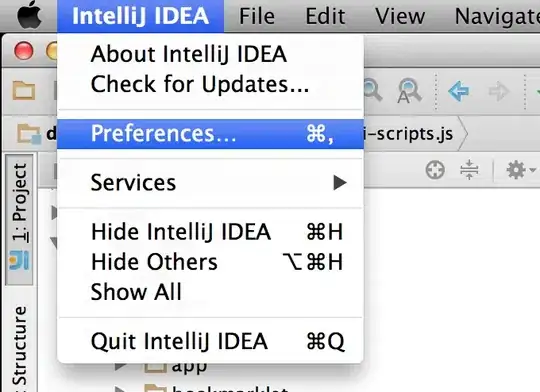The height and width of the screenshot is (392, 540).
Task: Click the Collapse All icon in Project panel
Action: tap(469, 170)
